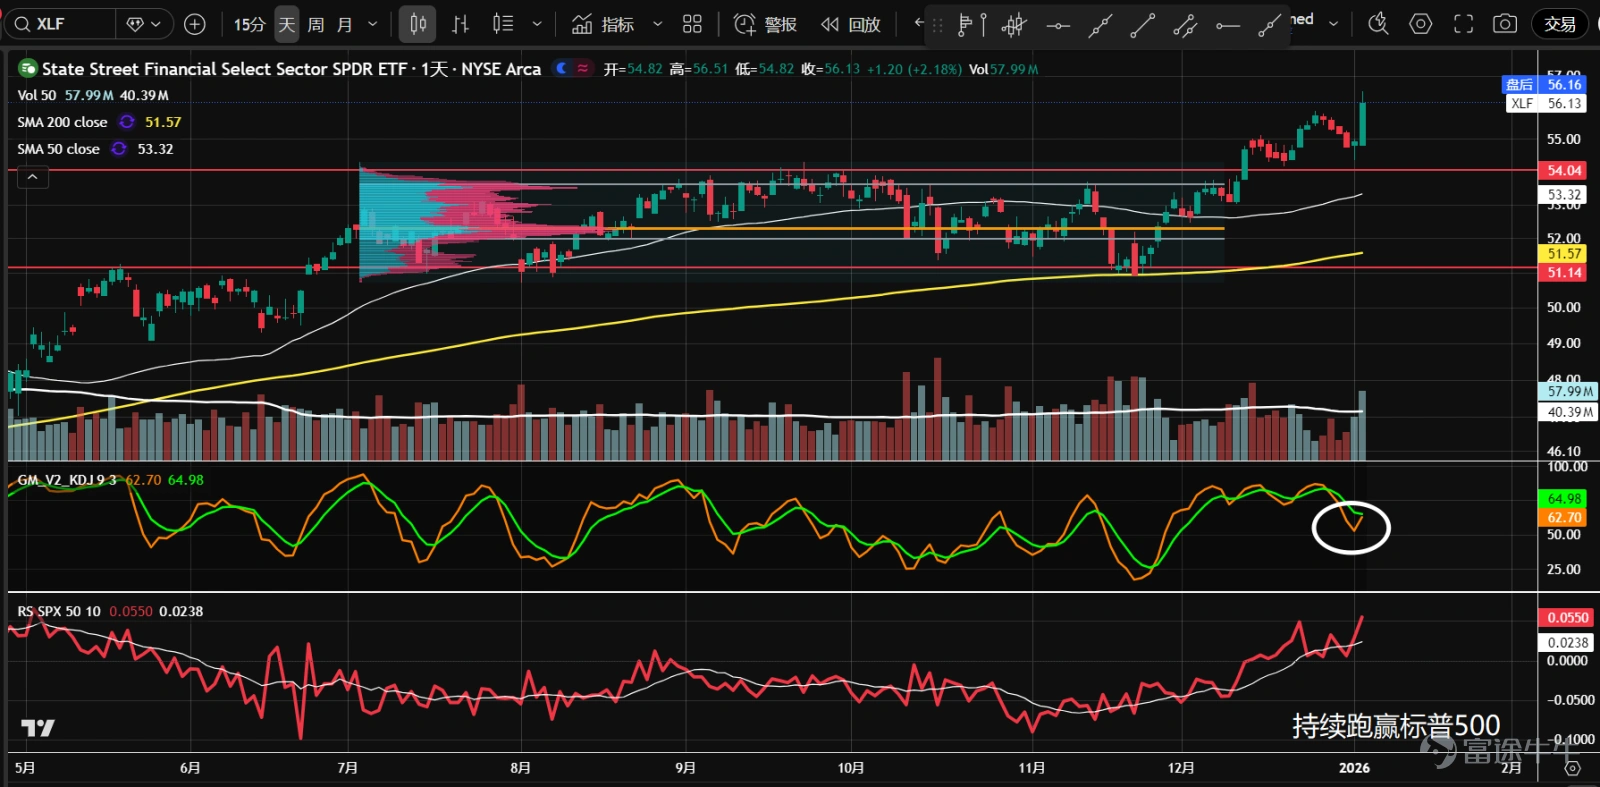
Task: Select the 天 daily interval
Action: pos(287,24)
